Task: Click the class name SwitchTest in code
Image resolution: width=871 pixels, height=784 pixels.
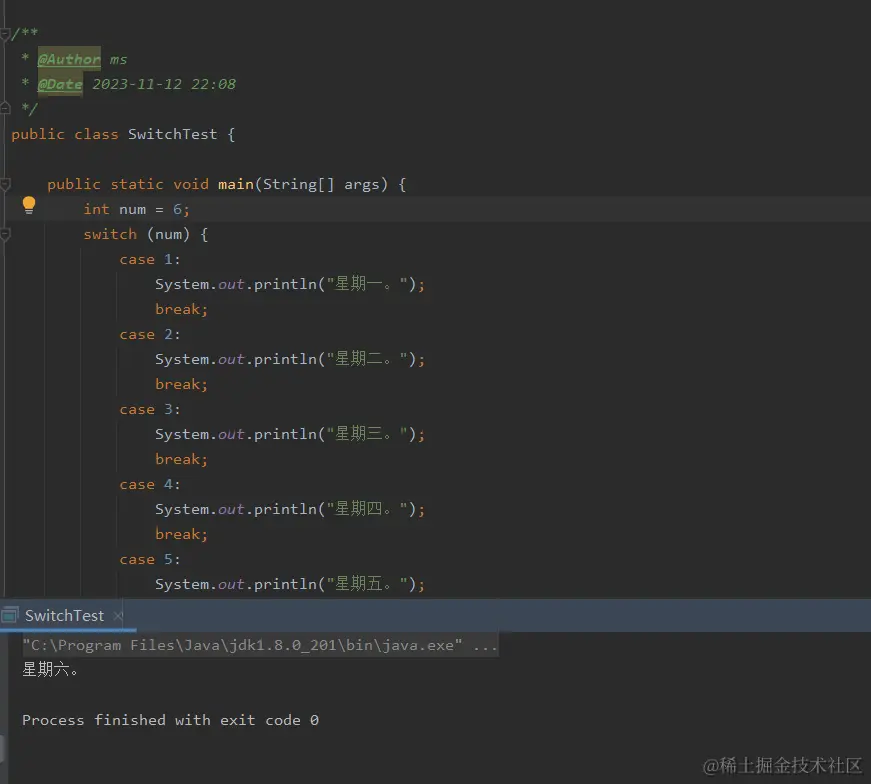Action: tap(172, 134)
